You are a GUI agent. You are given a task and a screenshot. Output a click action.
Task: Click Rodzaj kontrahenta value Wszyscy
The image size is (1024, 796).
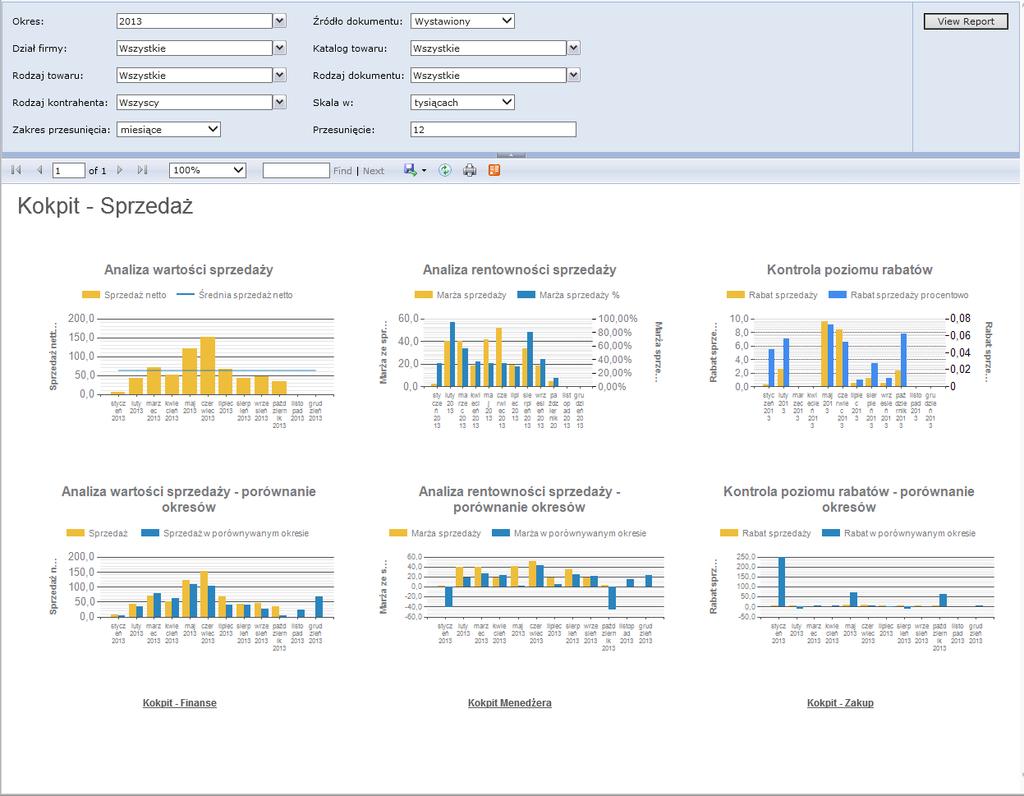[195, 103]
